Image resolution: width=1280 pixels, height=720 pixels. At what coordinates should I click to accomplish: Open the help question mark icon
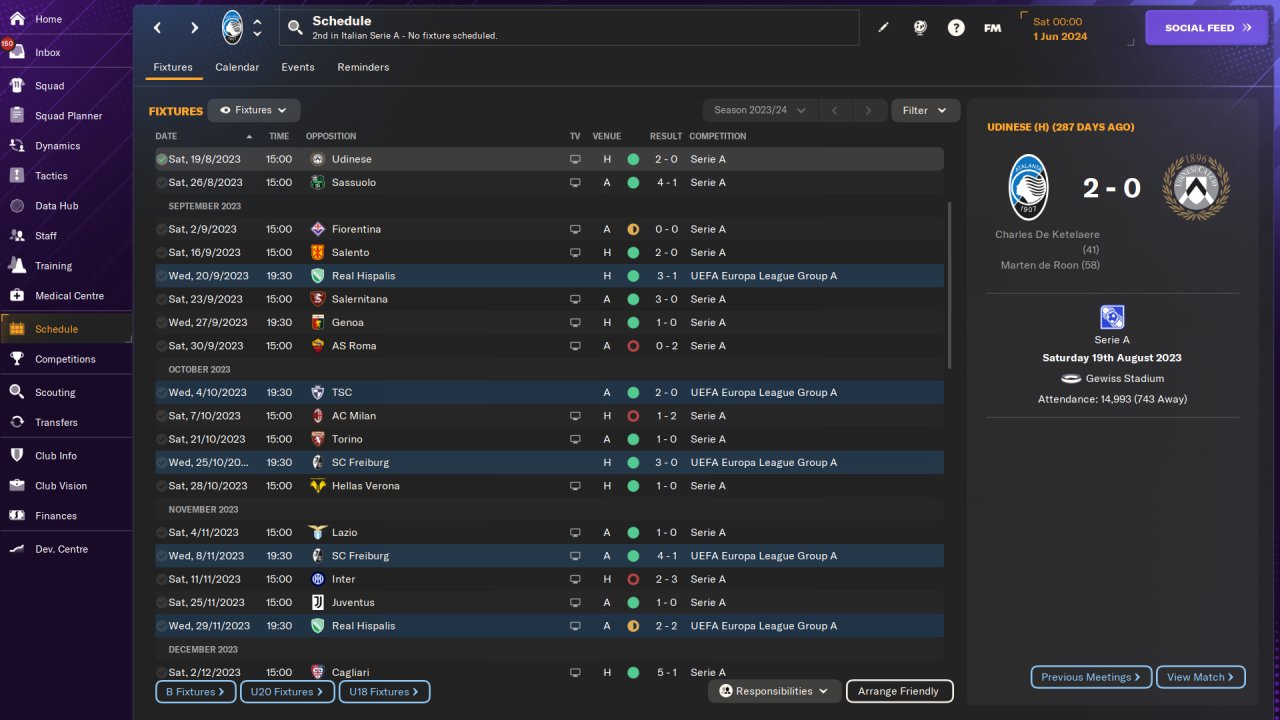pos(956,28)
